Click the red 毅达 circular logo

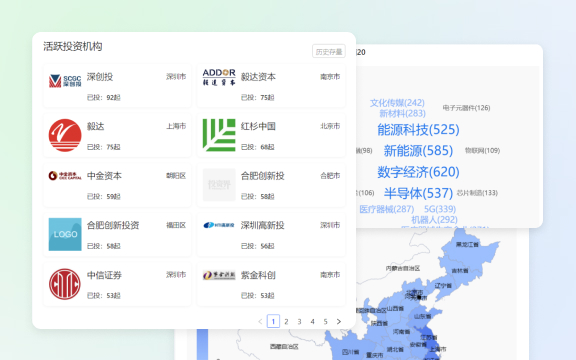coord(65,135)
